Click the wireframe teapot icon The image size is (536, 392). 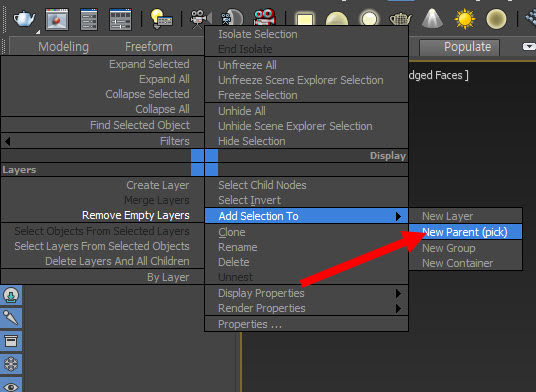[x=400, y=18]
